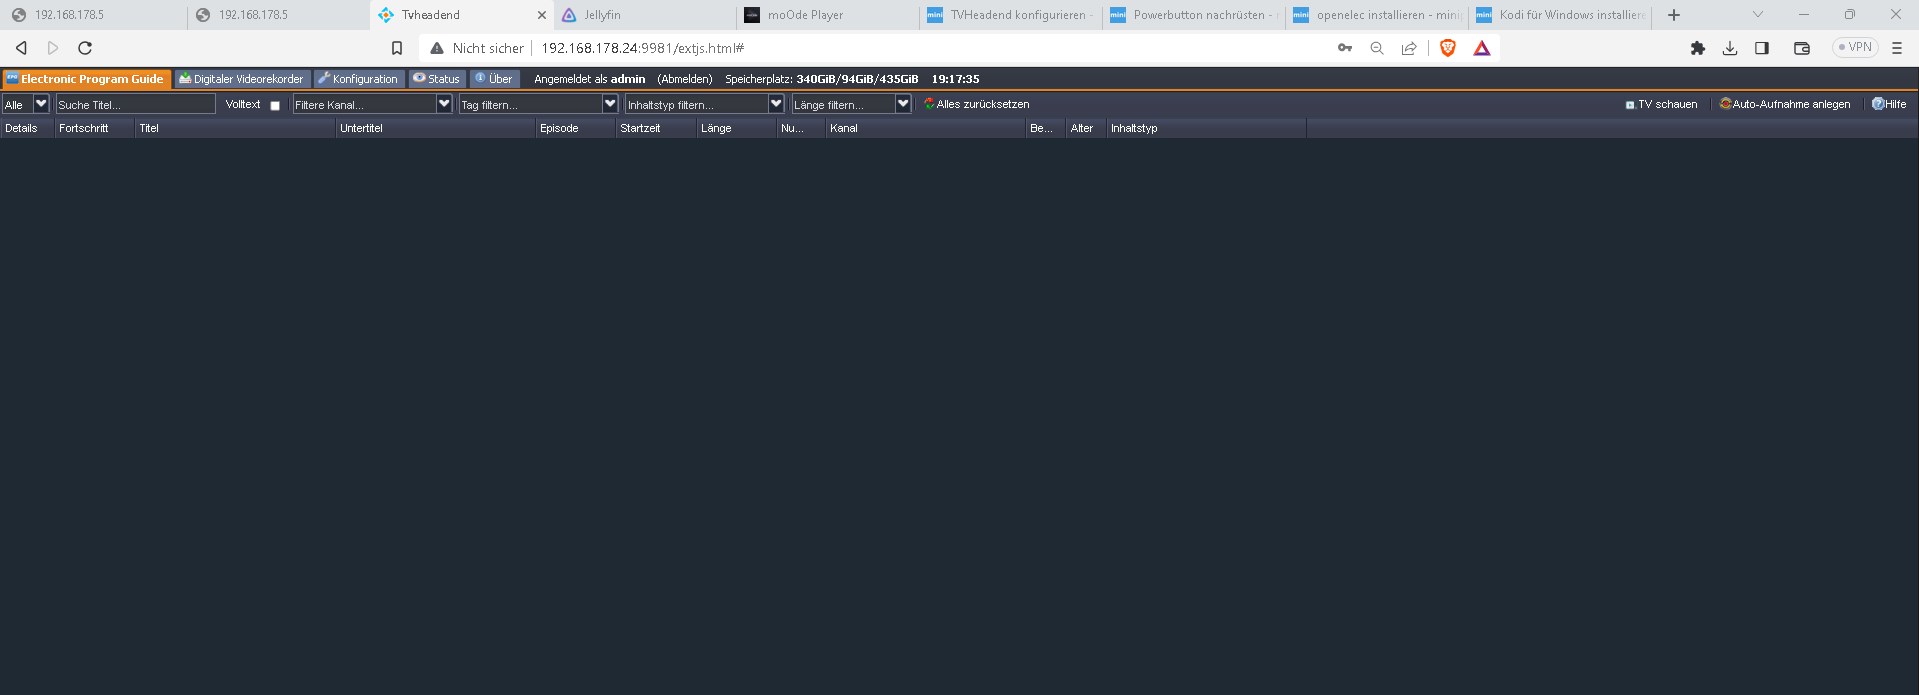Viewport: 1919px width, 695px height.
Task: Toggle the VPN button
Action: (x=1854, y=47)
